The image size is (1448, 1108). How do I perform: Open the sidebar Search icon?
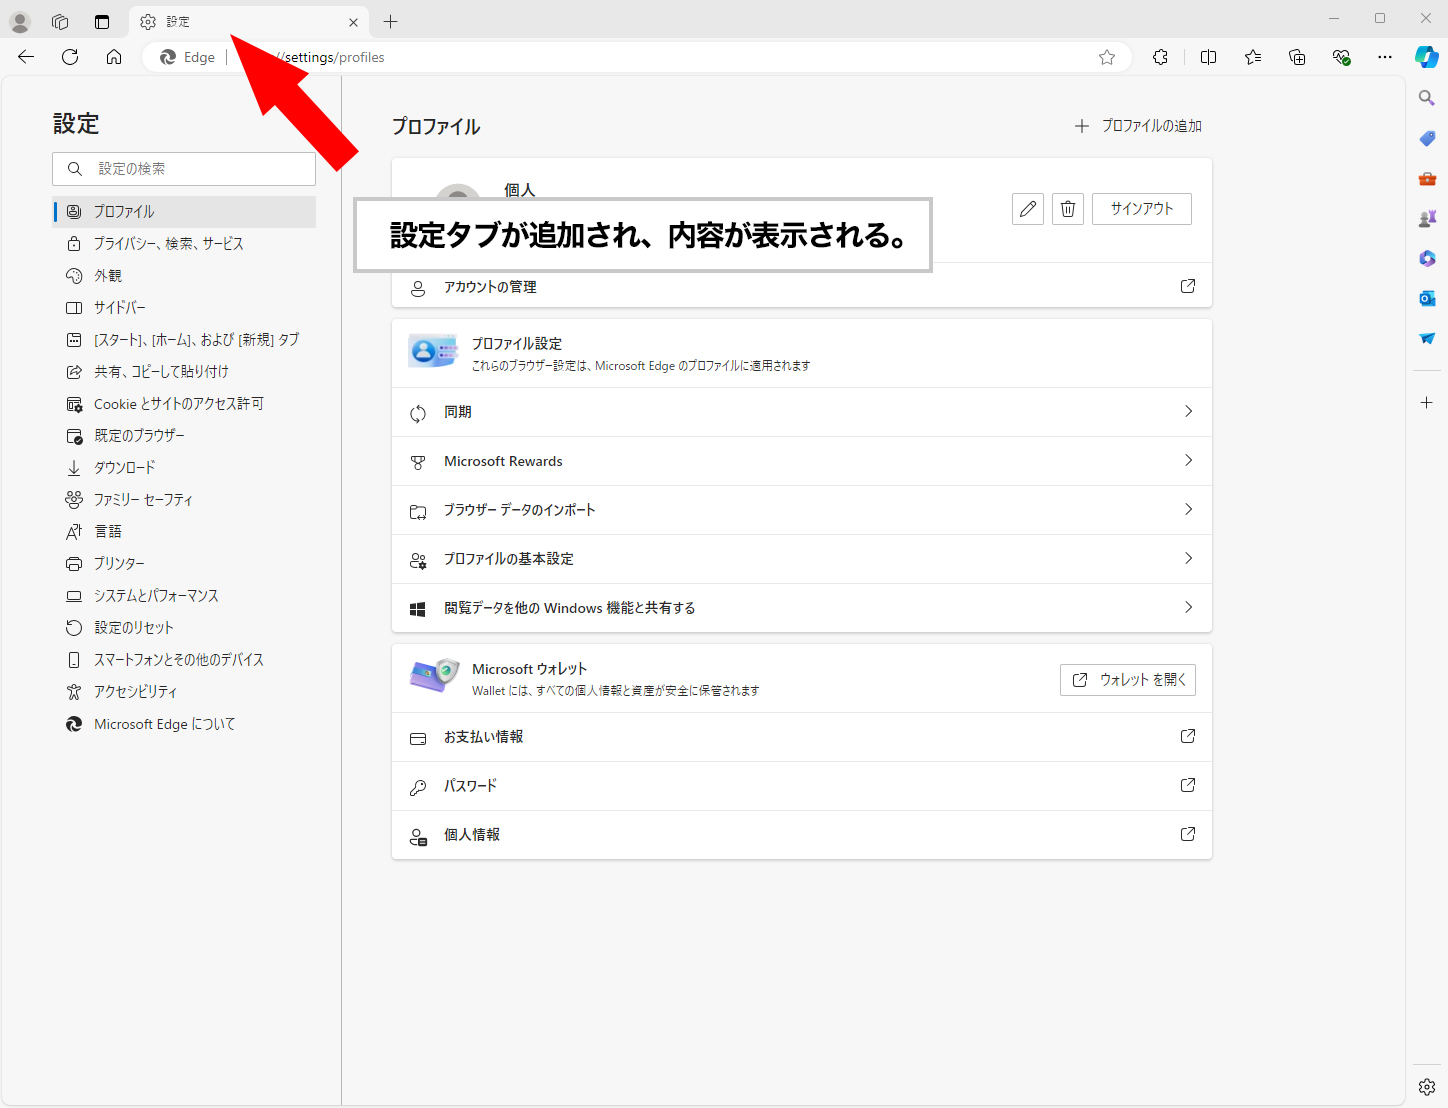tap(1427, 98)
